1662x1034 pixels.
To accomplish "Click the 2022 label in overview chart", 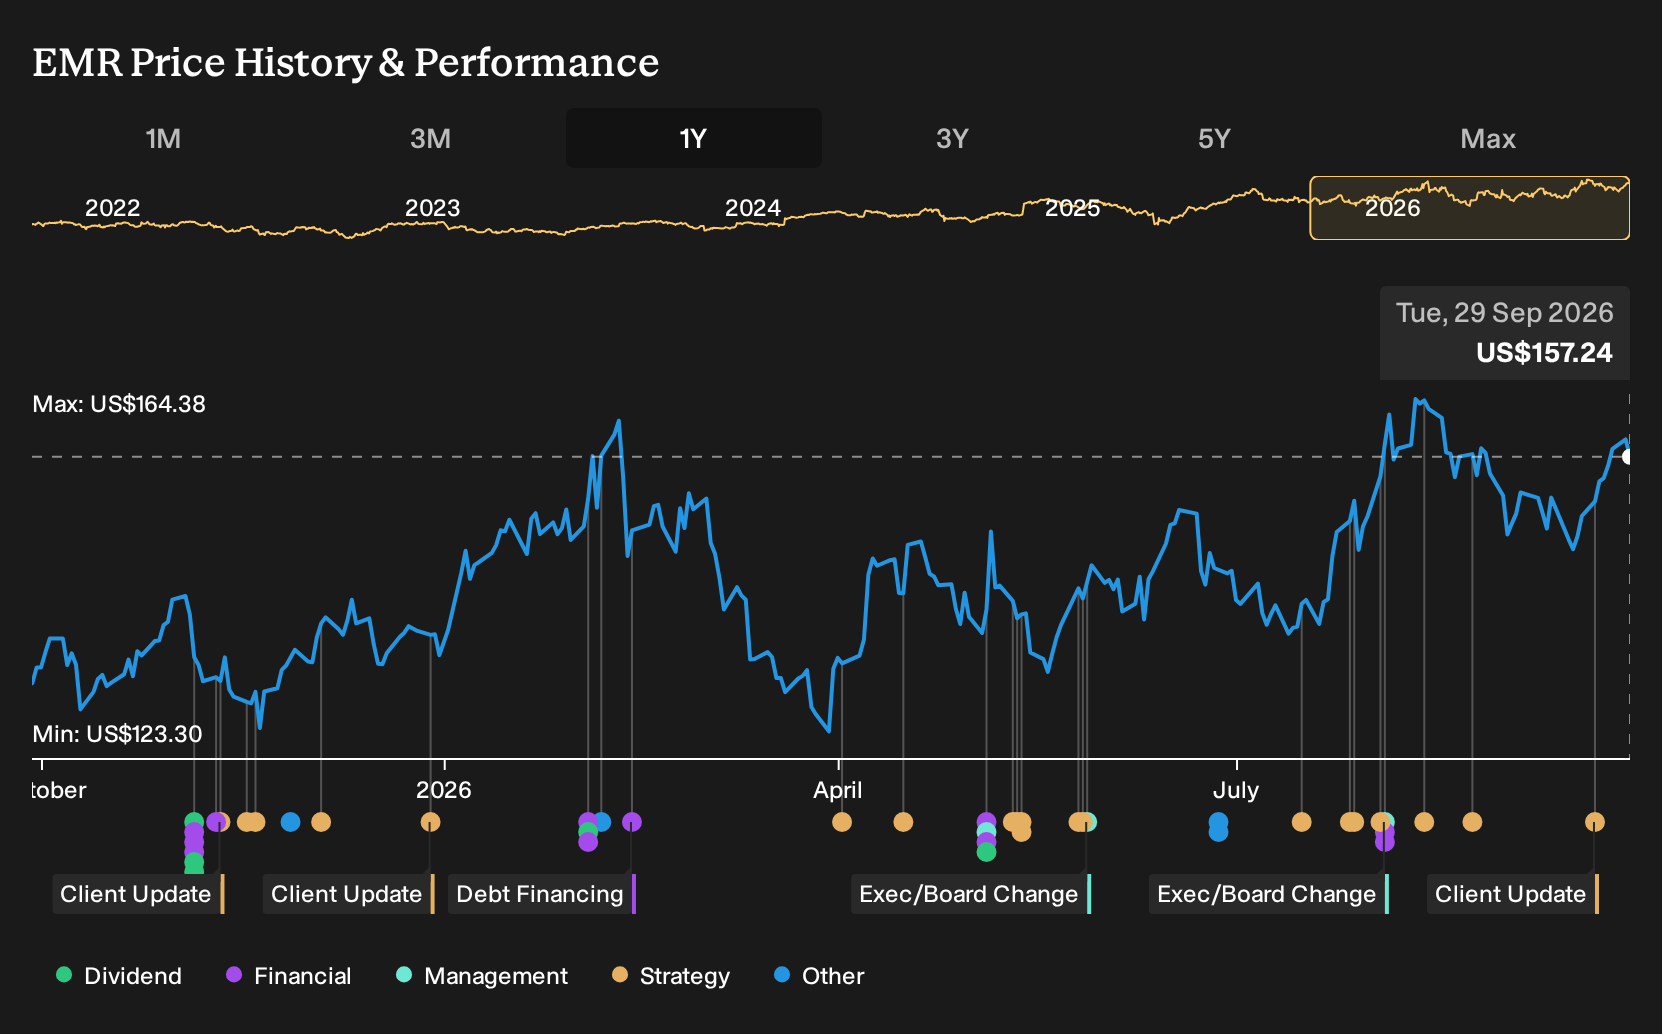I will [x=112, y=208].
